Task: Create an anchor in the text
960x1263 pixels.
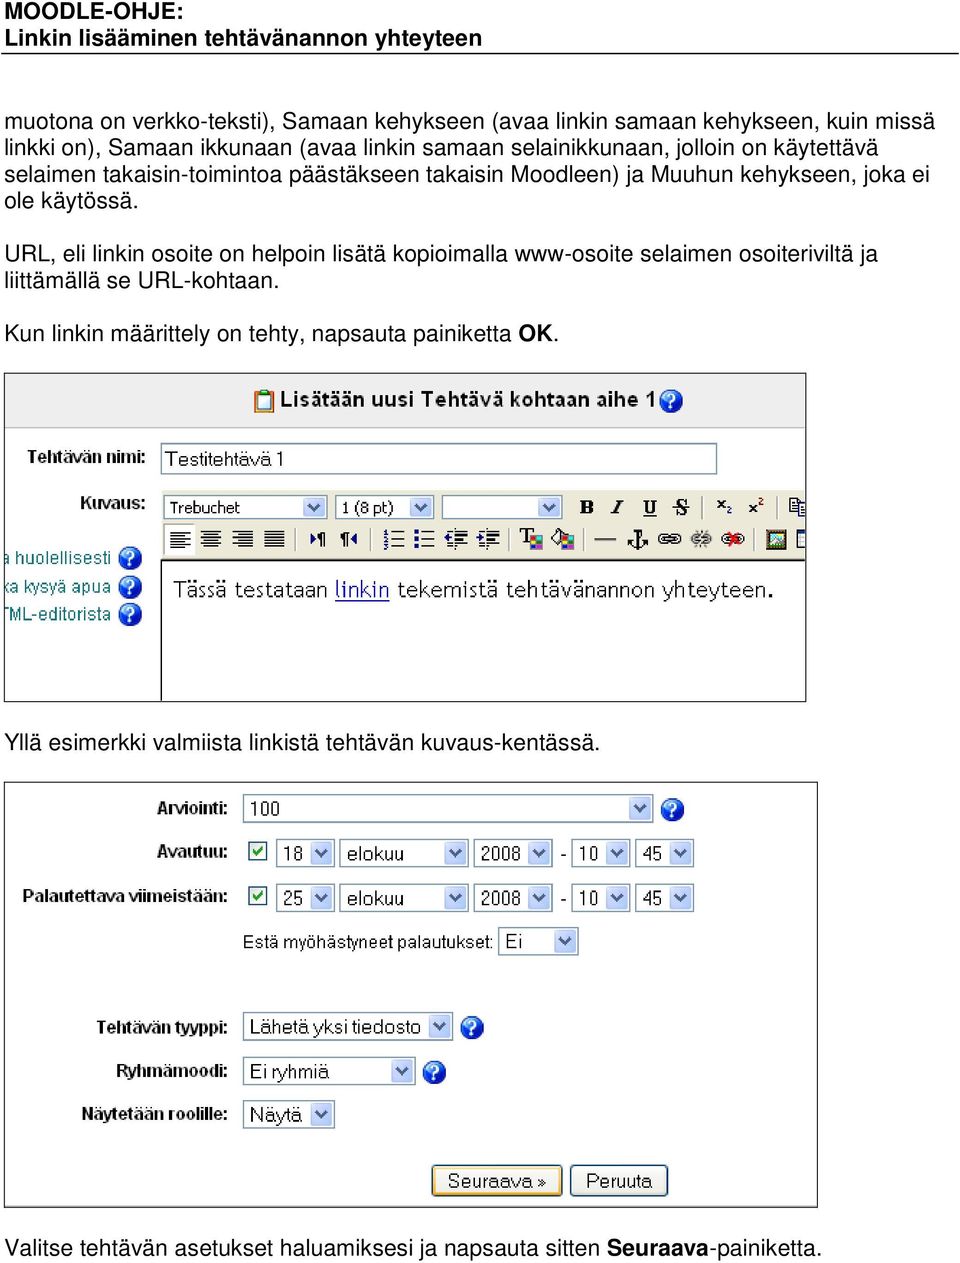Action: pos(637,539)
